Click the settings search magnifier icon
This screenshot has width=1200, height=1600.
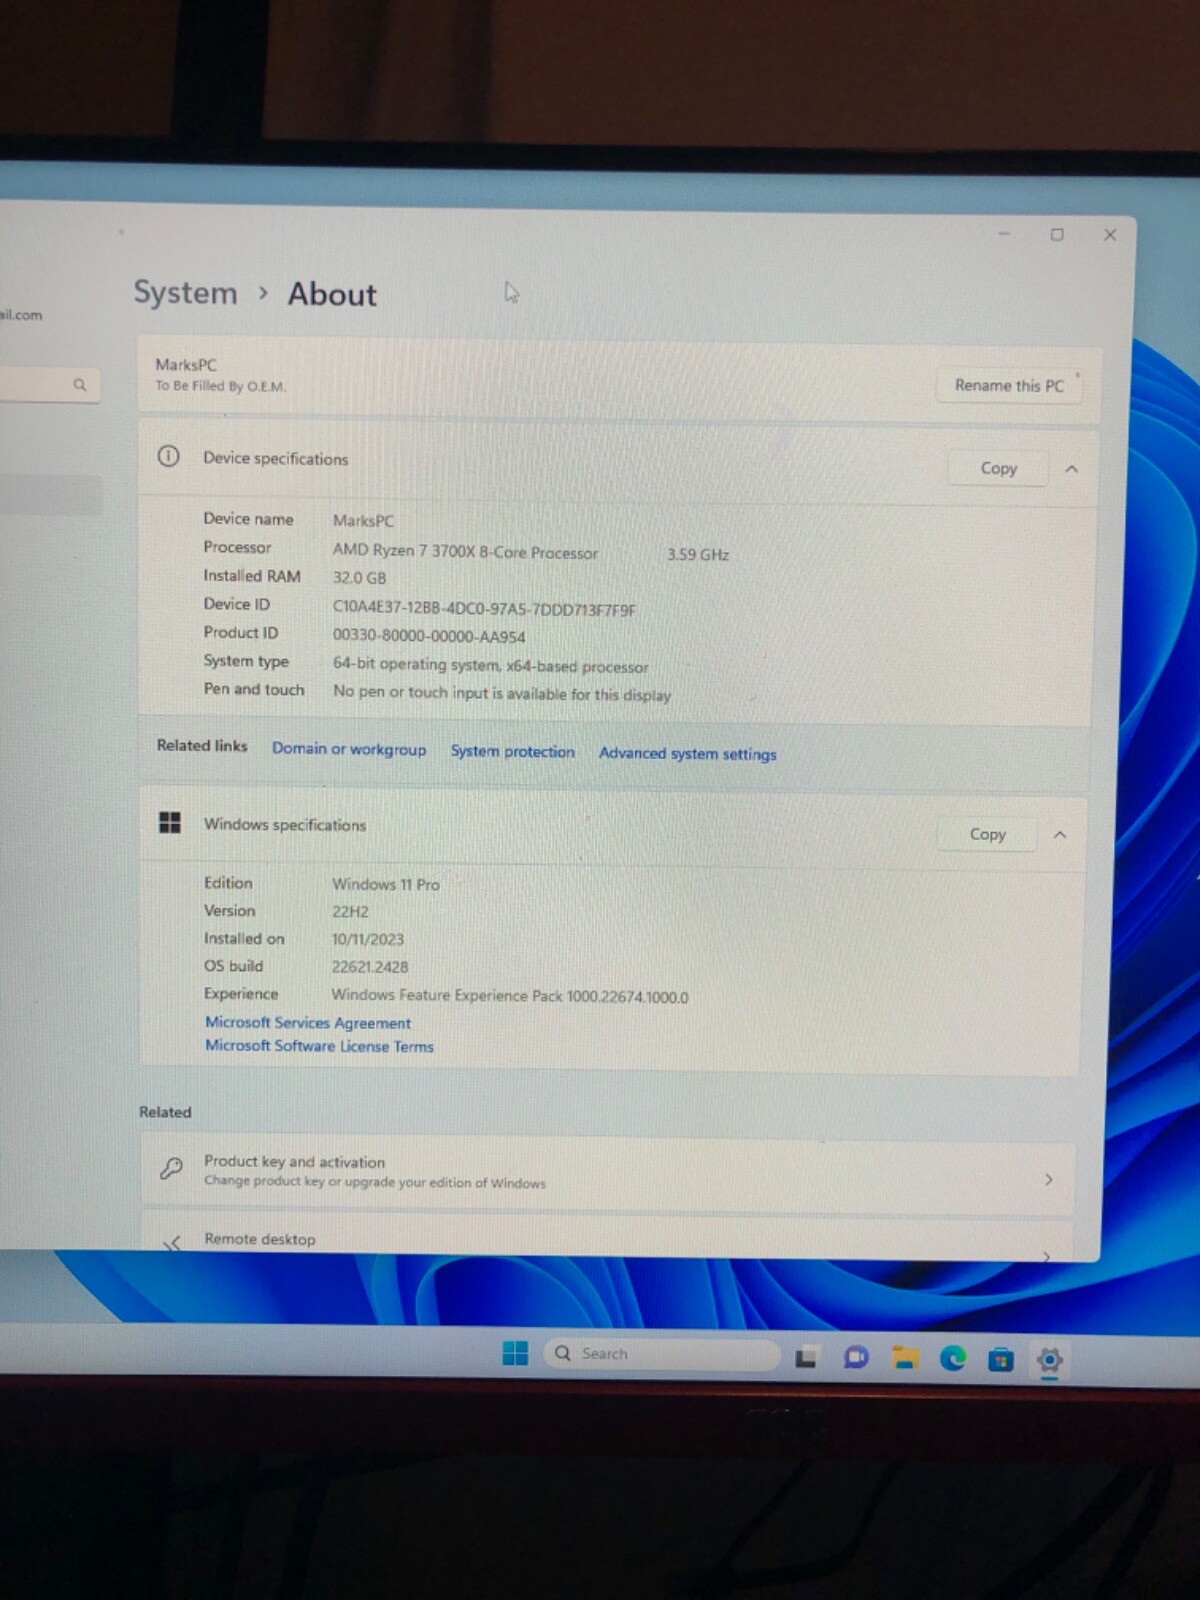(80, 385)
